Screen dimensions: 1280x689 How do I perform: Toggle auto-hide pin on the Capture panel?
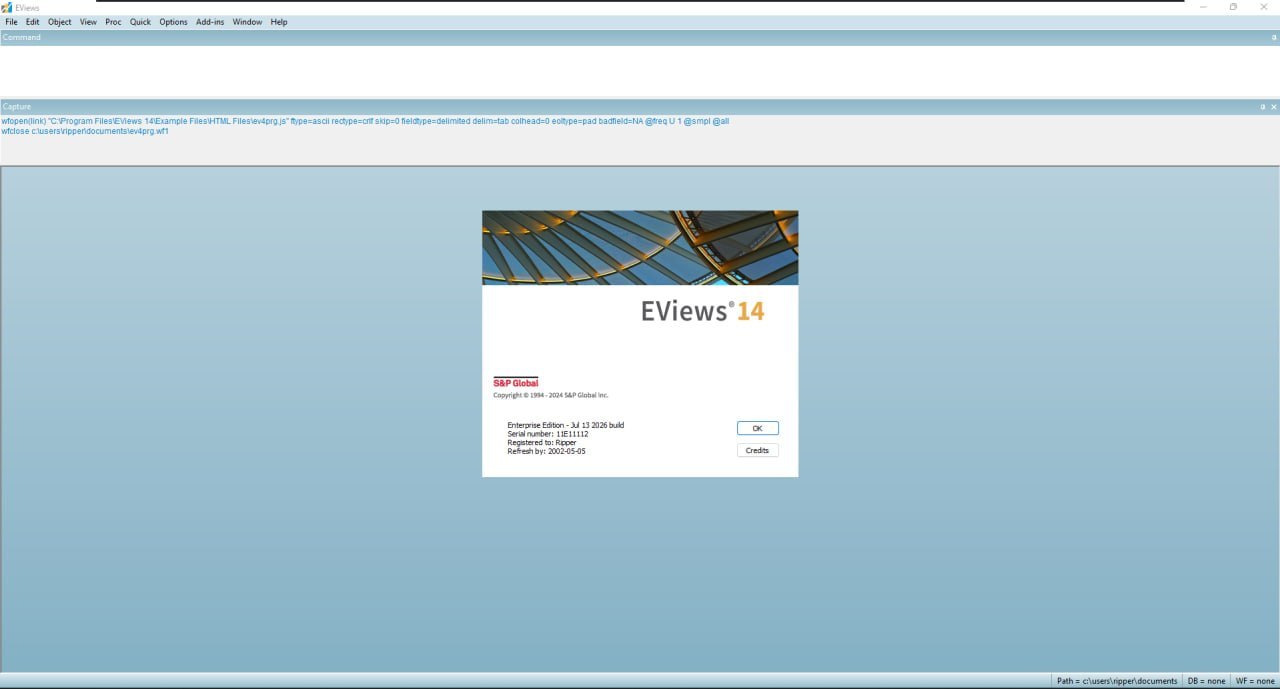[x=1263, y=106]
